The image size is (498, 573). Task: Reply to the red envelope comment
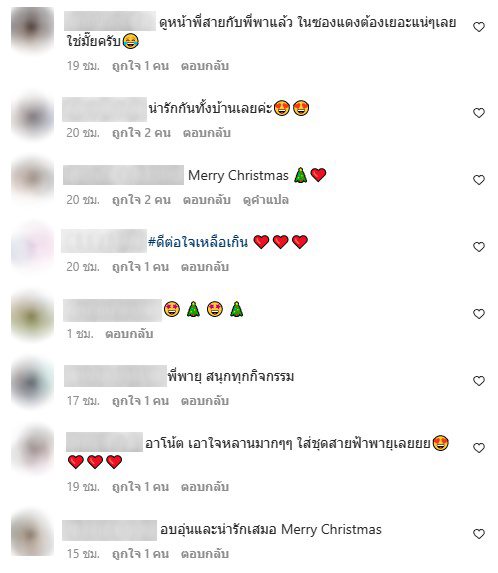coord(205,66)
